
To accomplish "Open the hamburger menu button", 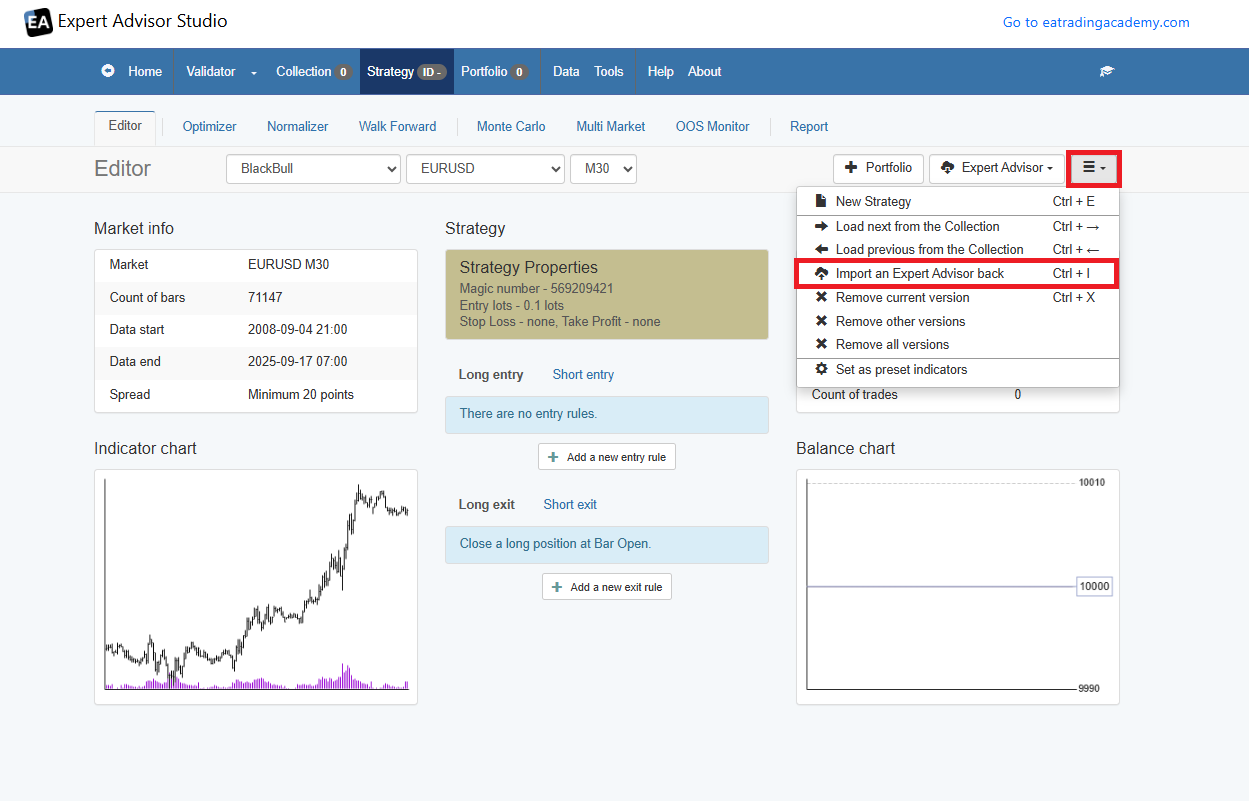I will (x=1094, y=168).
